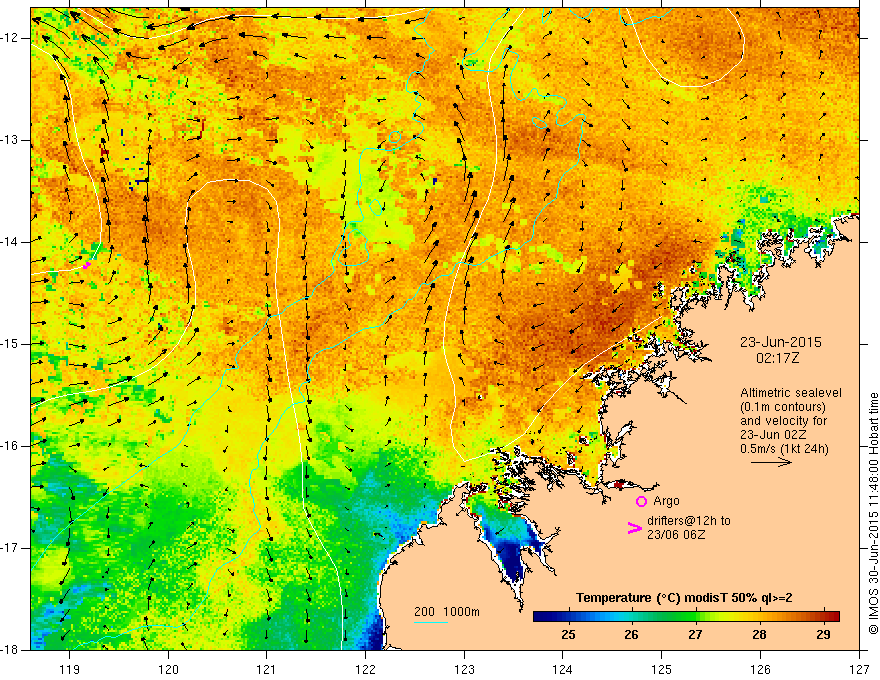The image size is (880, 680).
Task: Click the IMOS copyright timestamp text
Action: click(x=873, y=514)
